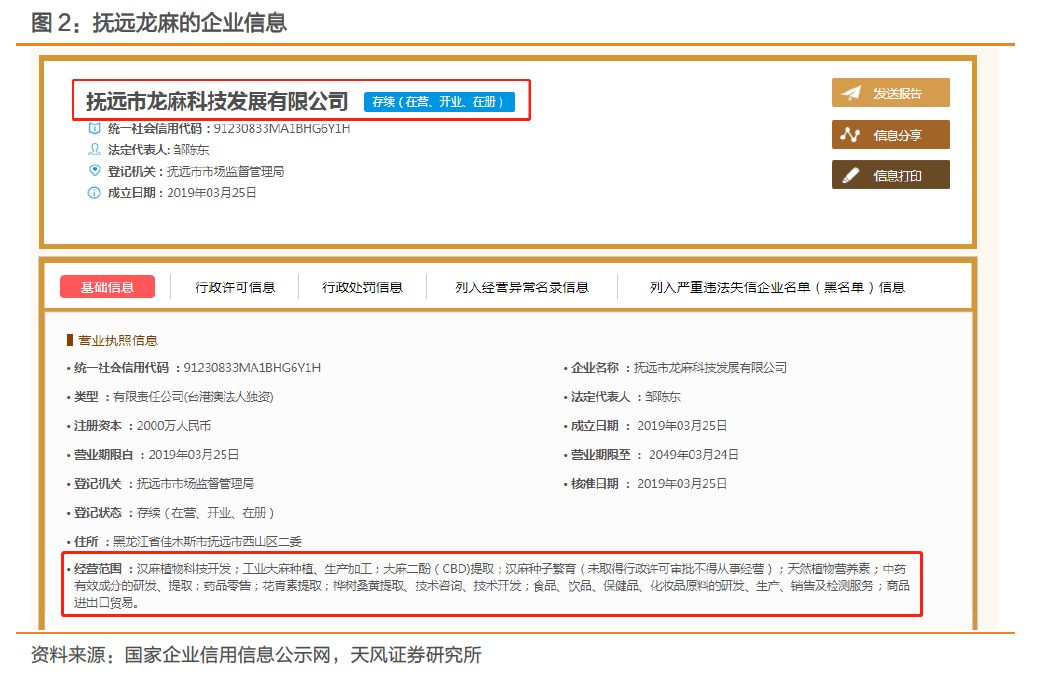Open the 行政处罚信息 tab
Image resolution: width=1043 pixels, height=677 pixels.
[x=363, y=287]
